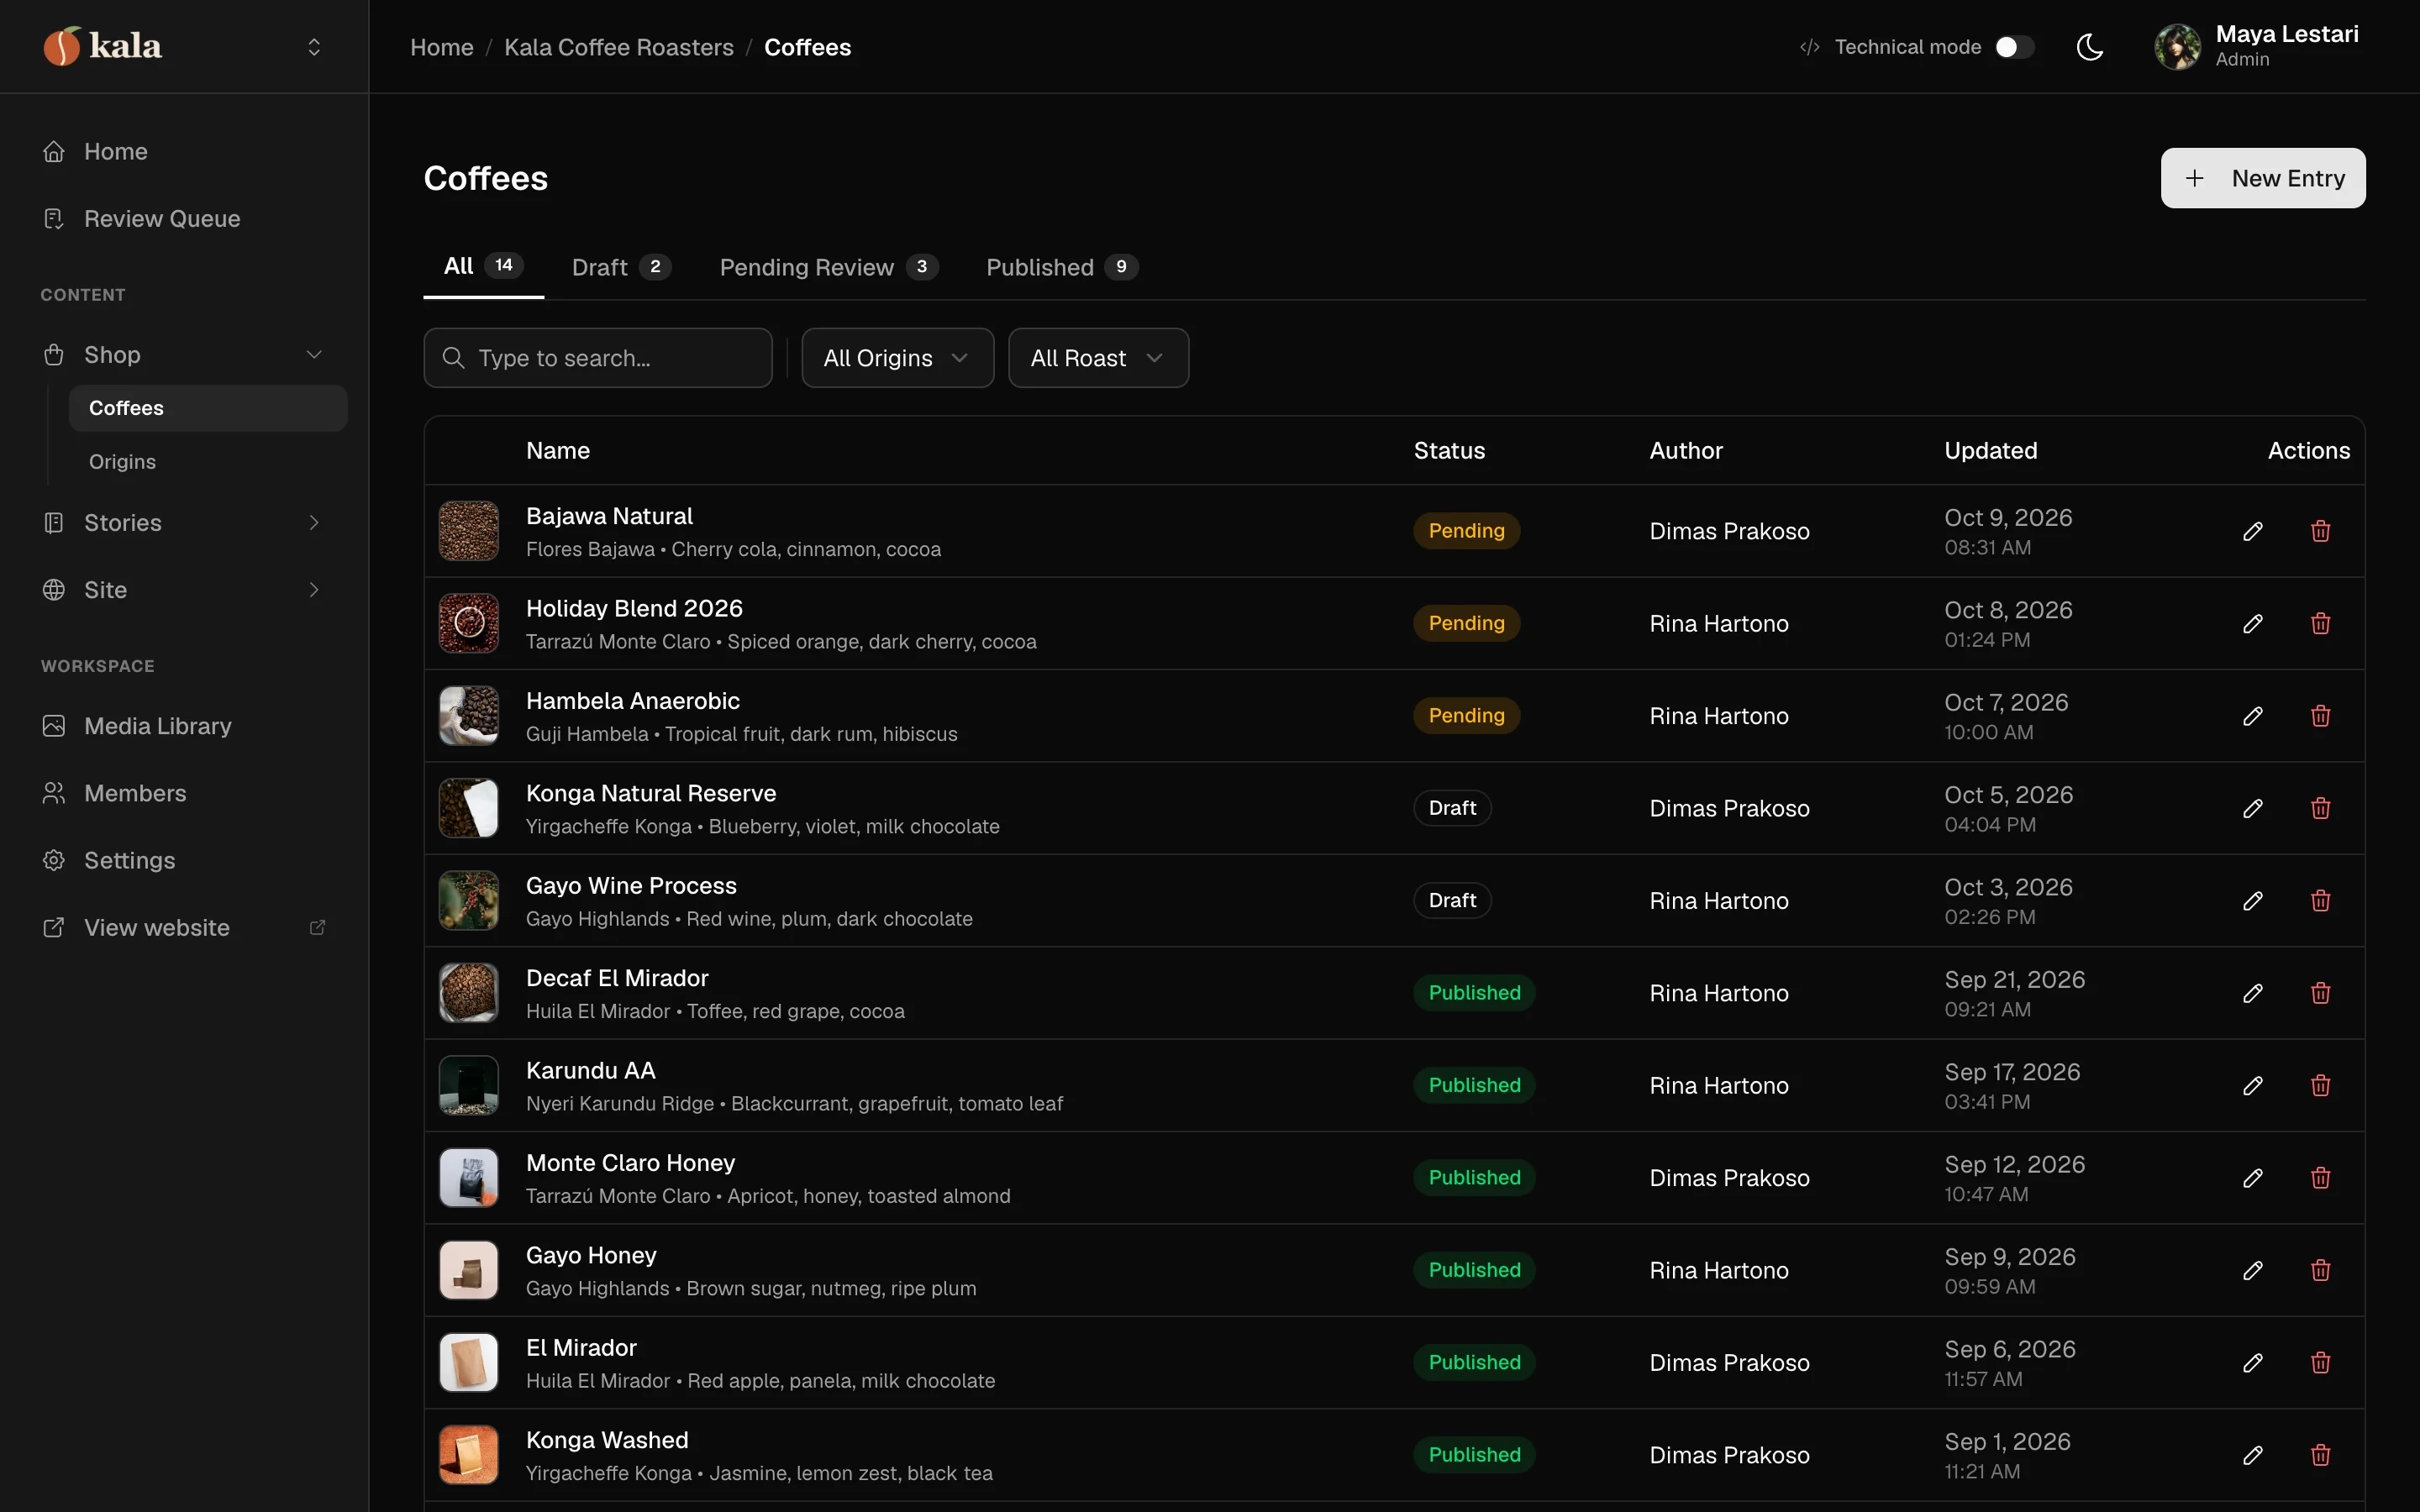This screenshot has height=1512, width=2420.
Task: Open the Holiday Blend 2026 thumbnail
Action: [x=468, y=623]
